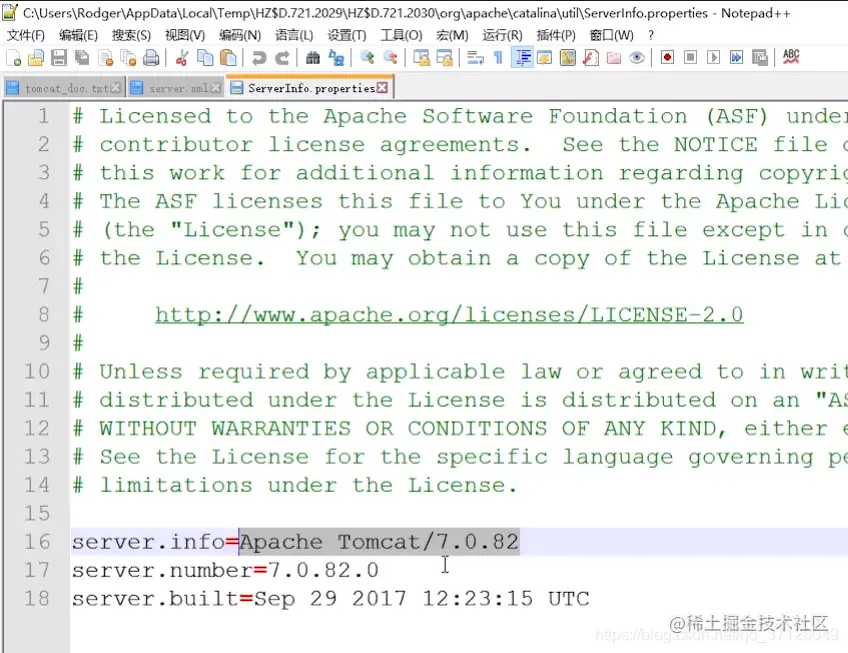Screen dimensions: 848x653
Task: Zoom out with magnifier minus icon
Action: (390, 58)
